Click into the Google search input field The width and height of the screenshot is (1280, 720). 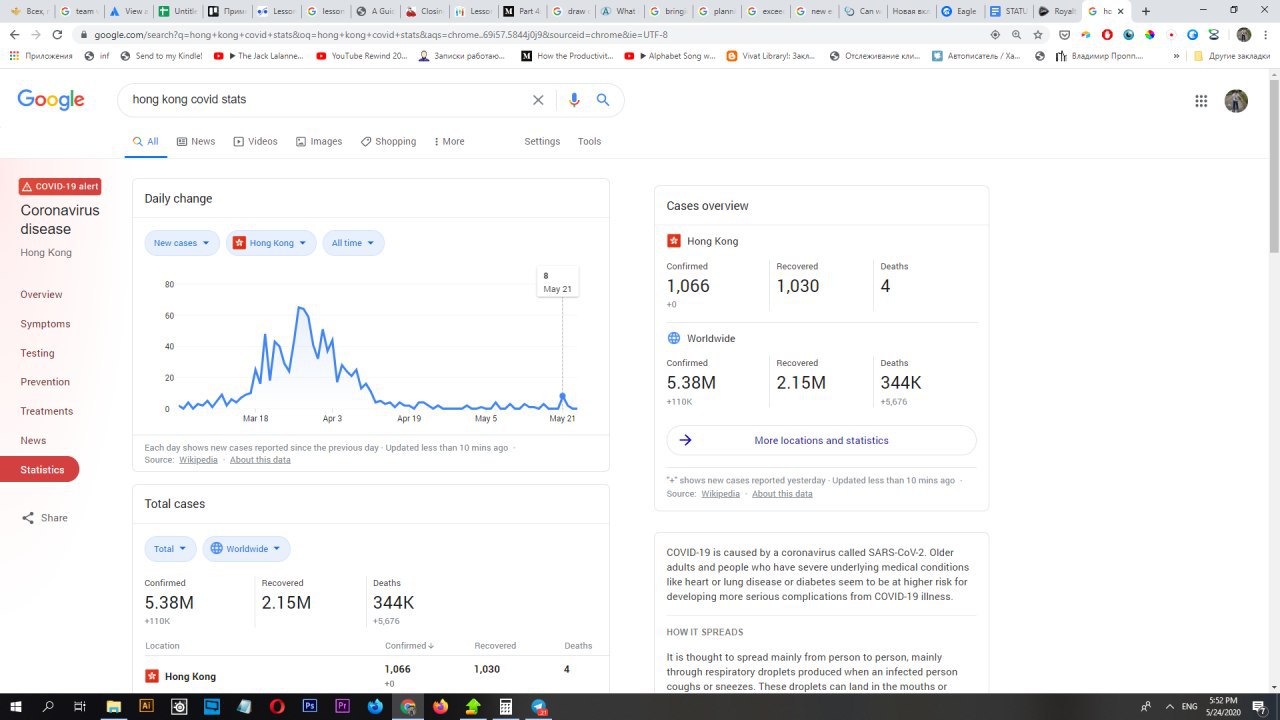pyautogui.click(x=325, y=100)
